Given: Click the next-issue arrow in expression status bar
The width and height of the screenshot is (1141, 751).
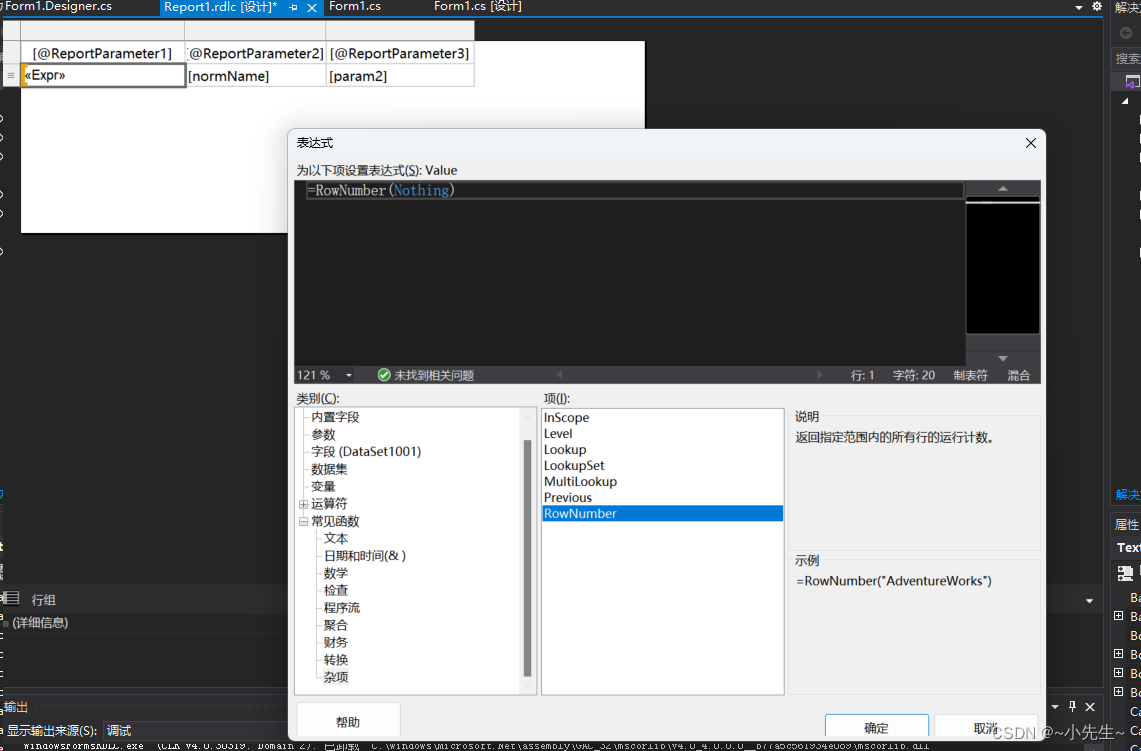Looking at the screenshot, I should coord(819,375).
